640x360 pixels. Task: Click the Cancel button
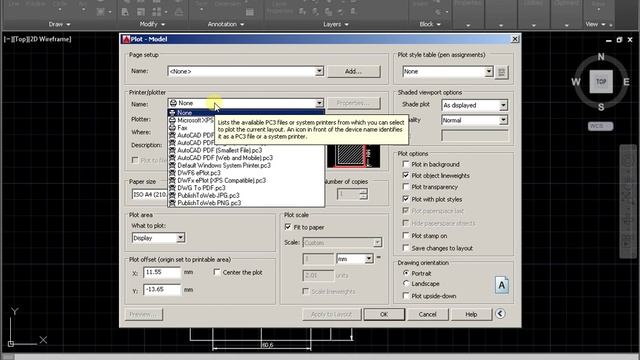427,314
